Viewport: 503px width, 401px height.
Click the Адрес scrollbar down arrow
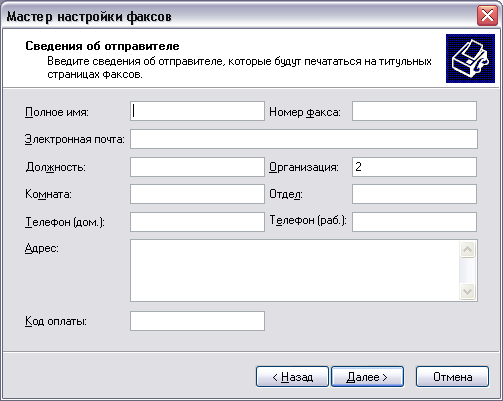pyautogui.click(x=467, y=292)
